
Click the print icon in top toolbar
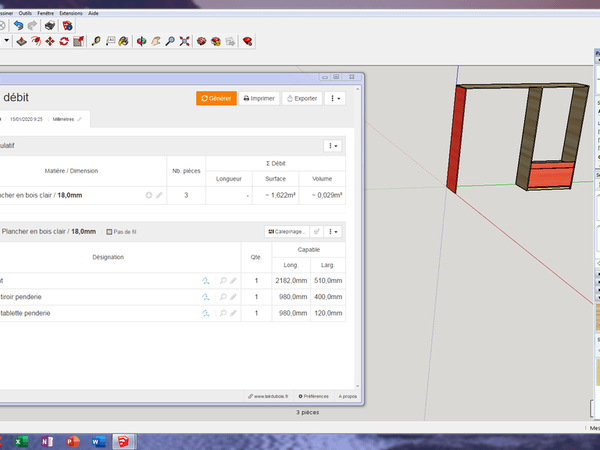(51, 24)
